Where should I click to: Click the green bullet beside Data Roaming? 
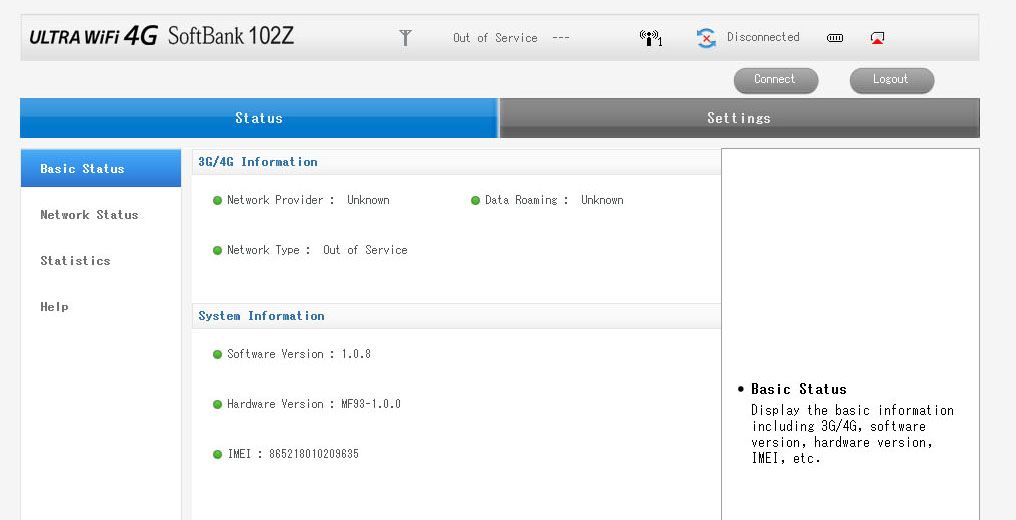coord(475,201)
